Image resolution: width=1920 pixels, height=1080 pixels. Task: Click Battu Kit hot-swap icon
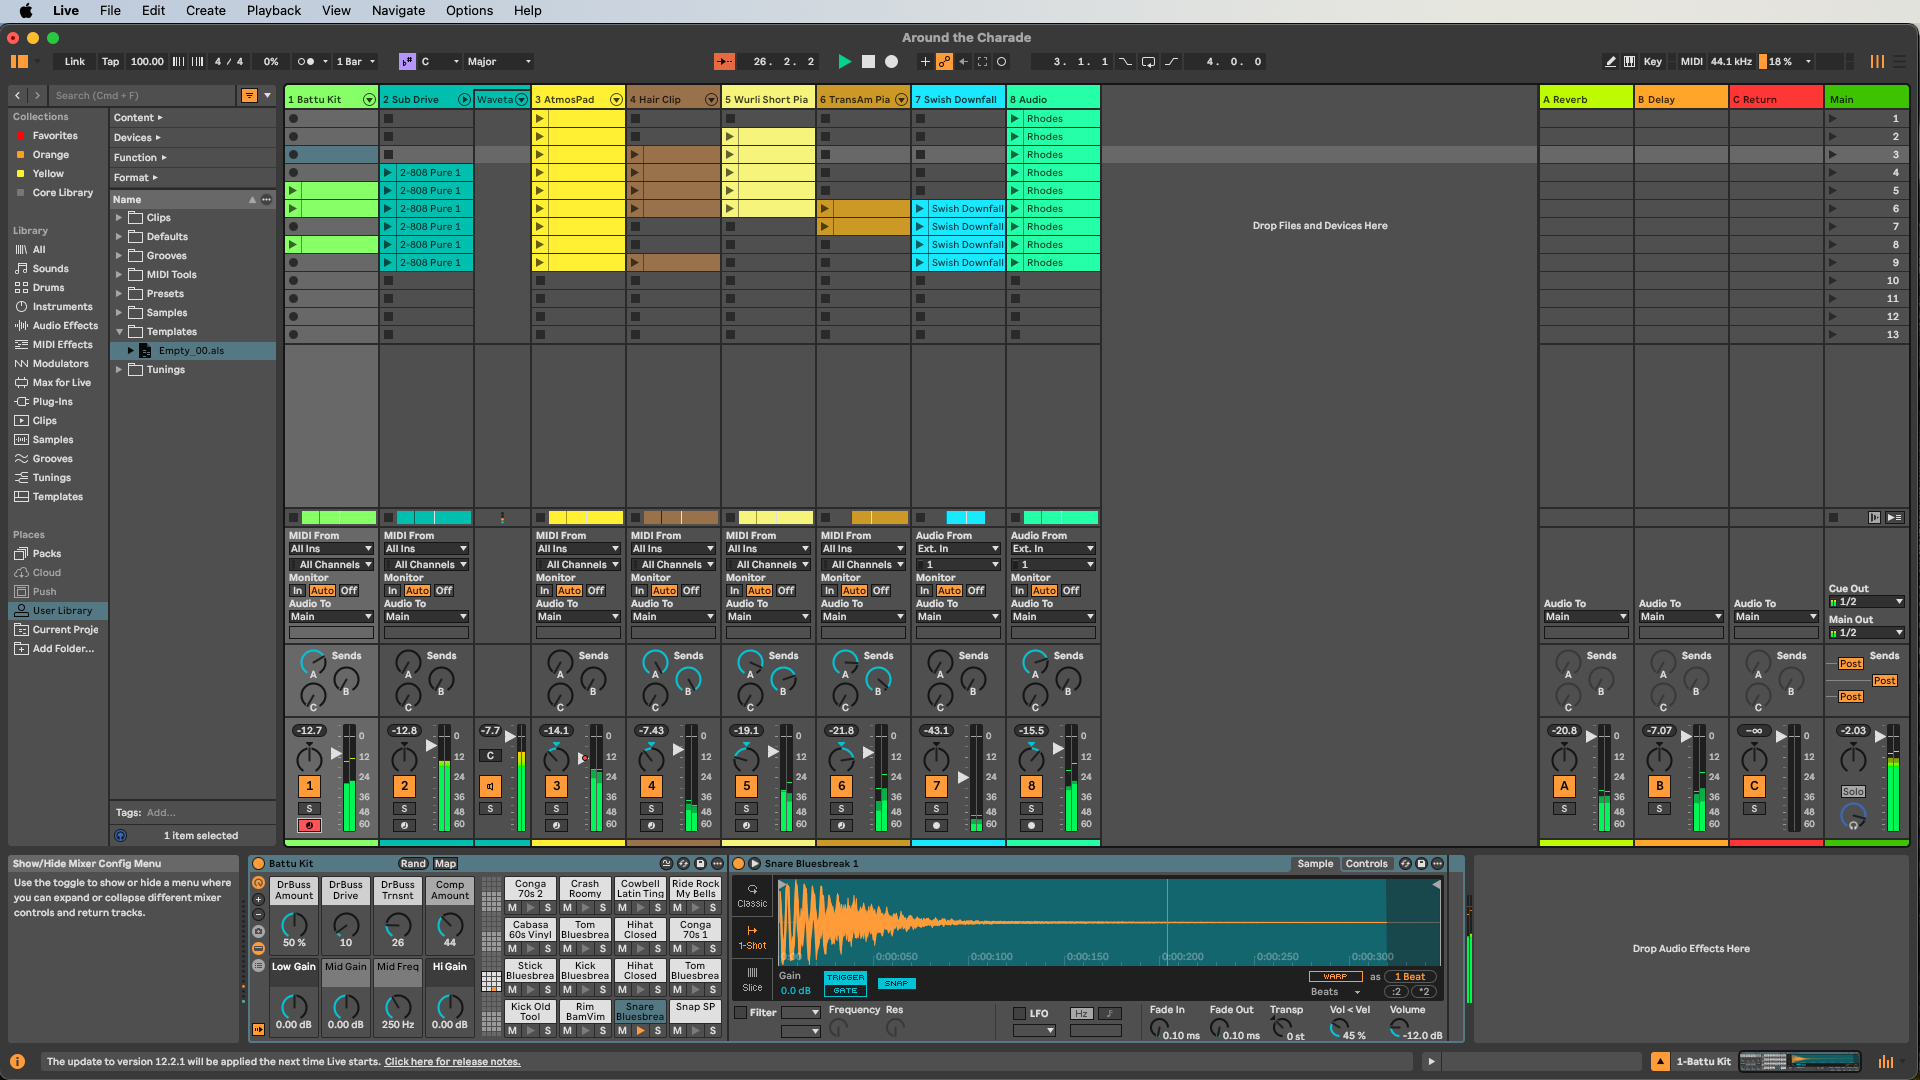(x=683, y=864)
